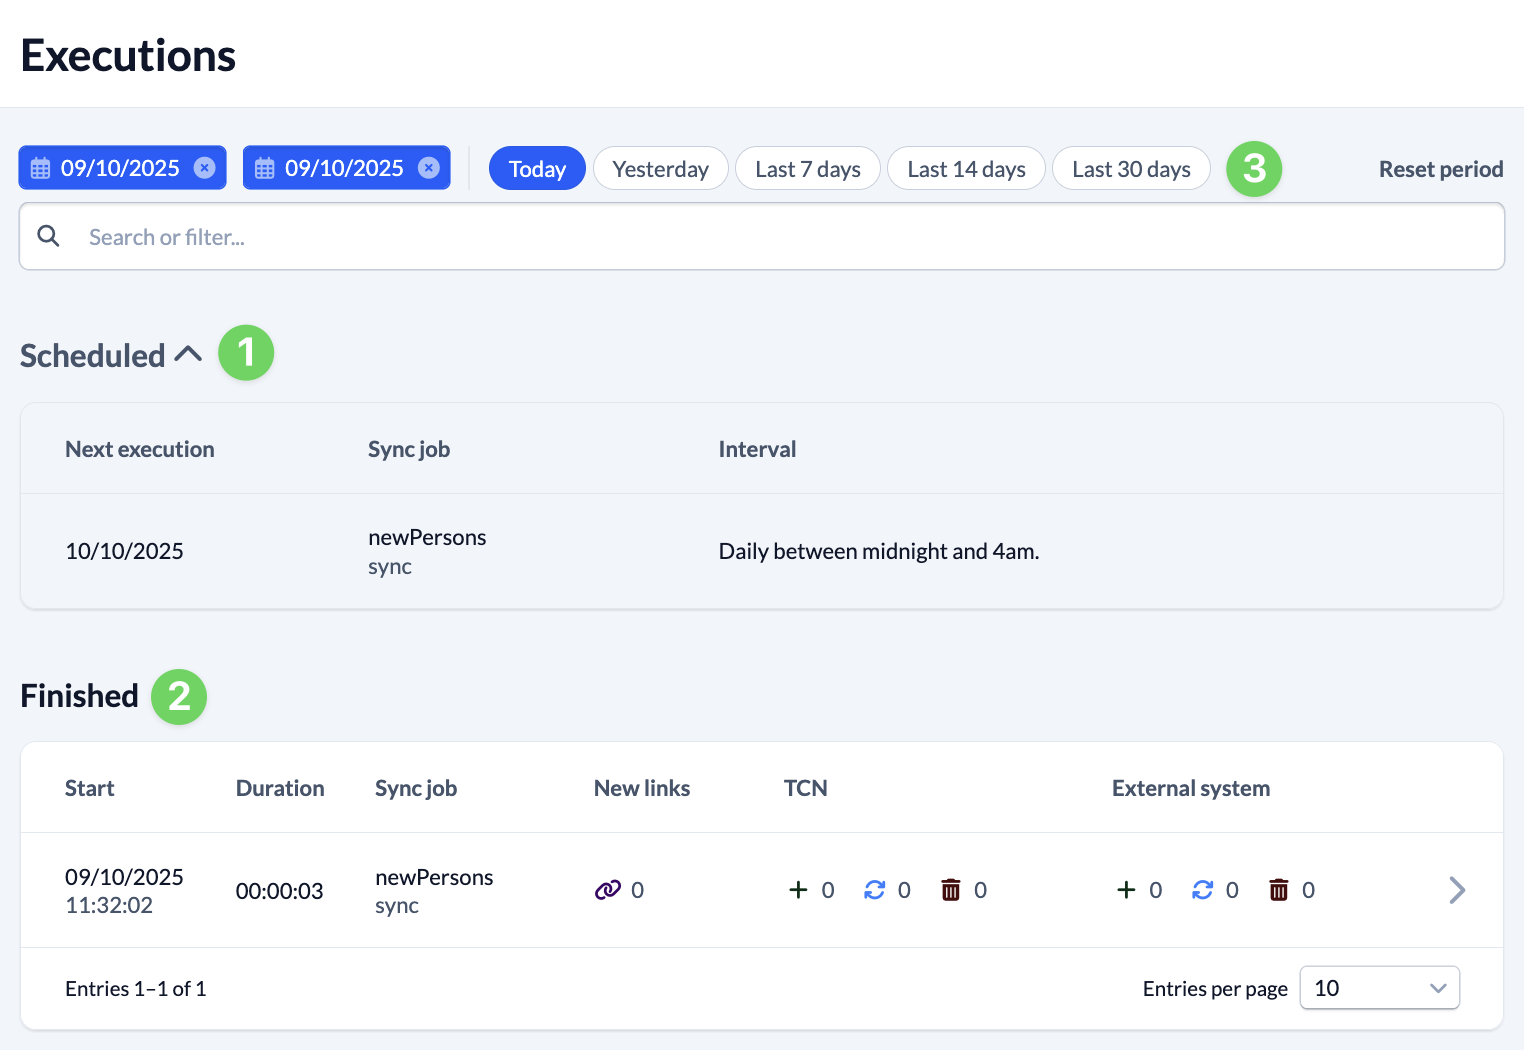The width and height of the screenshot is (1524, 1050).
Task: Select the Last 14 days filter
Action: 966,168
